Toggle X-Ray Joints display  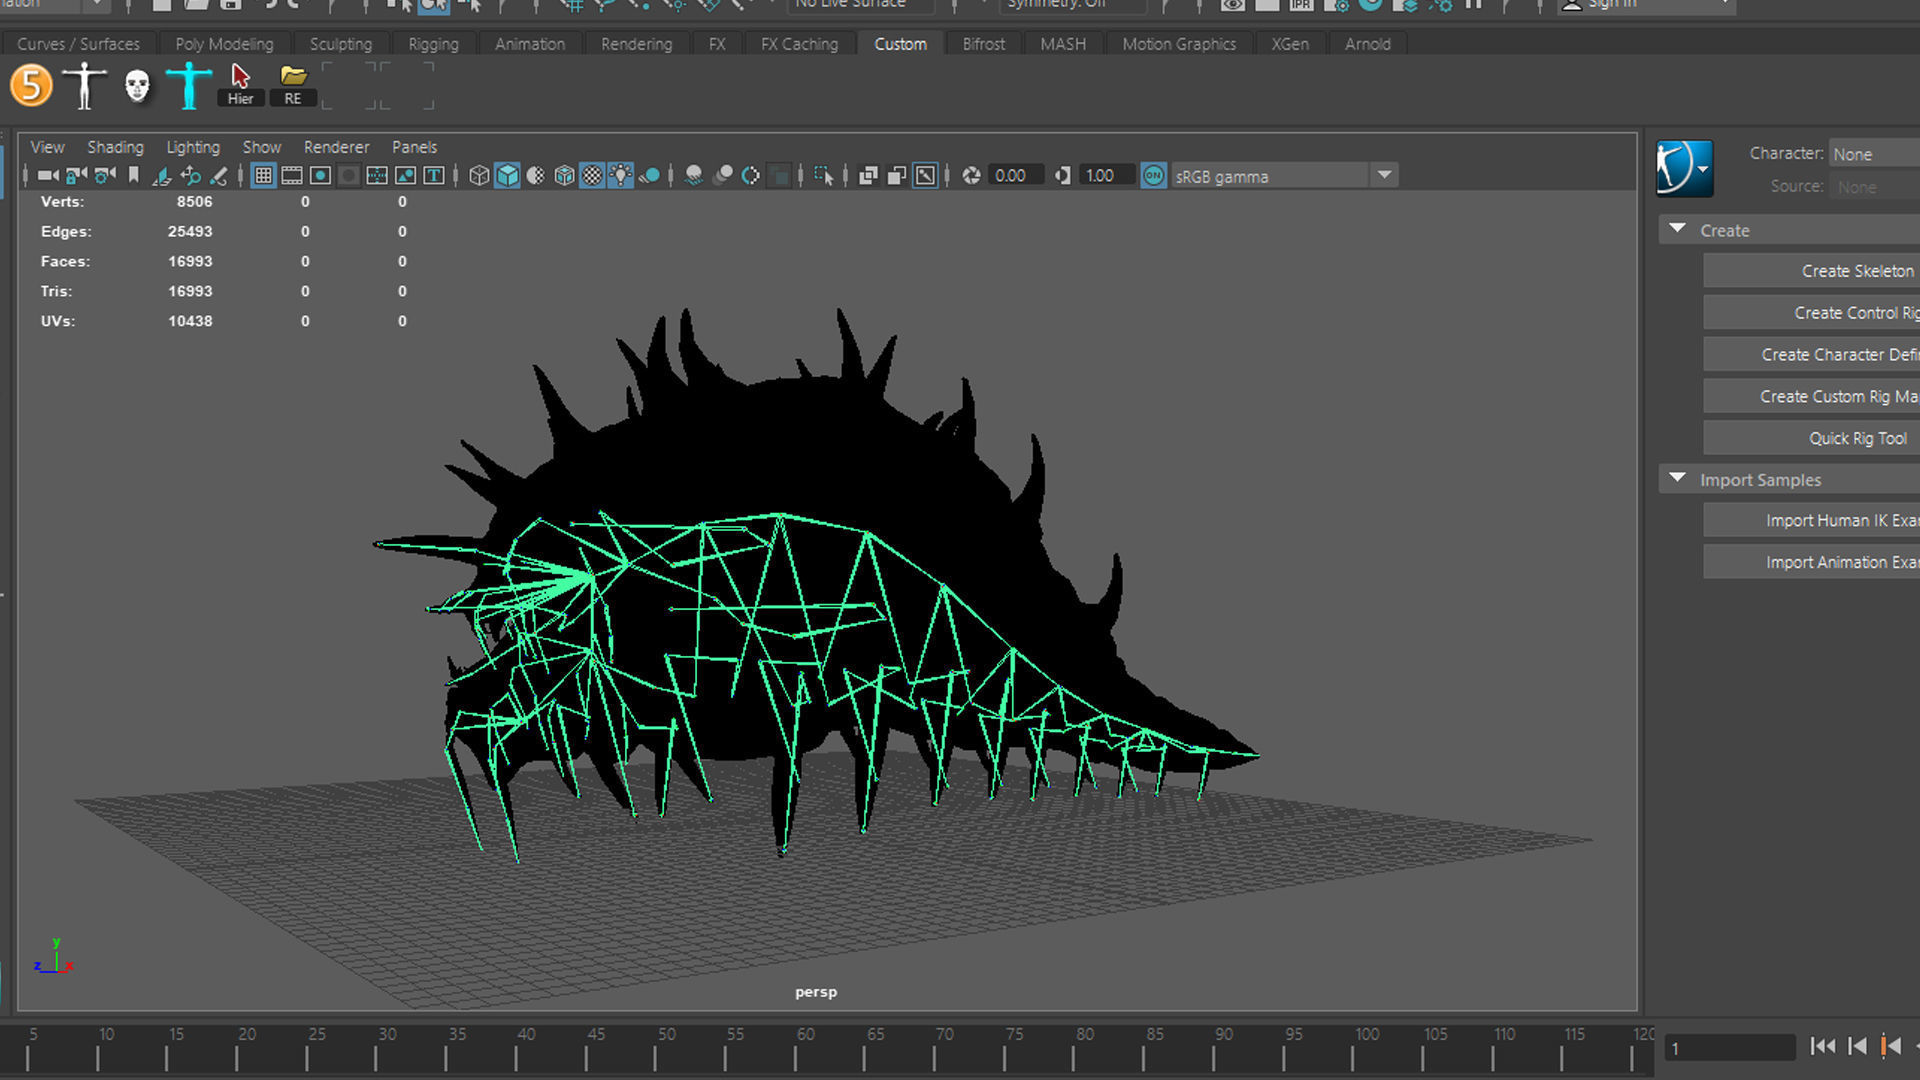coord(925,176)
